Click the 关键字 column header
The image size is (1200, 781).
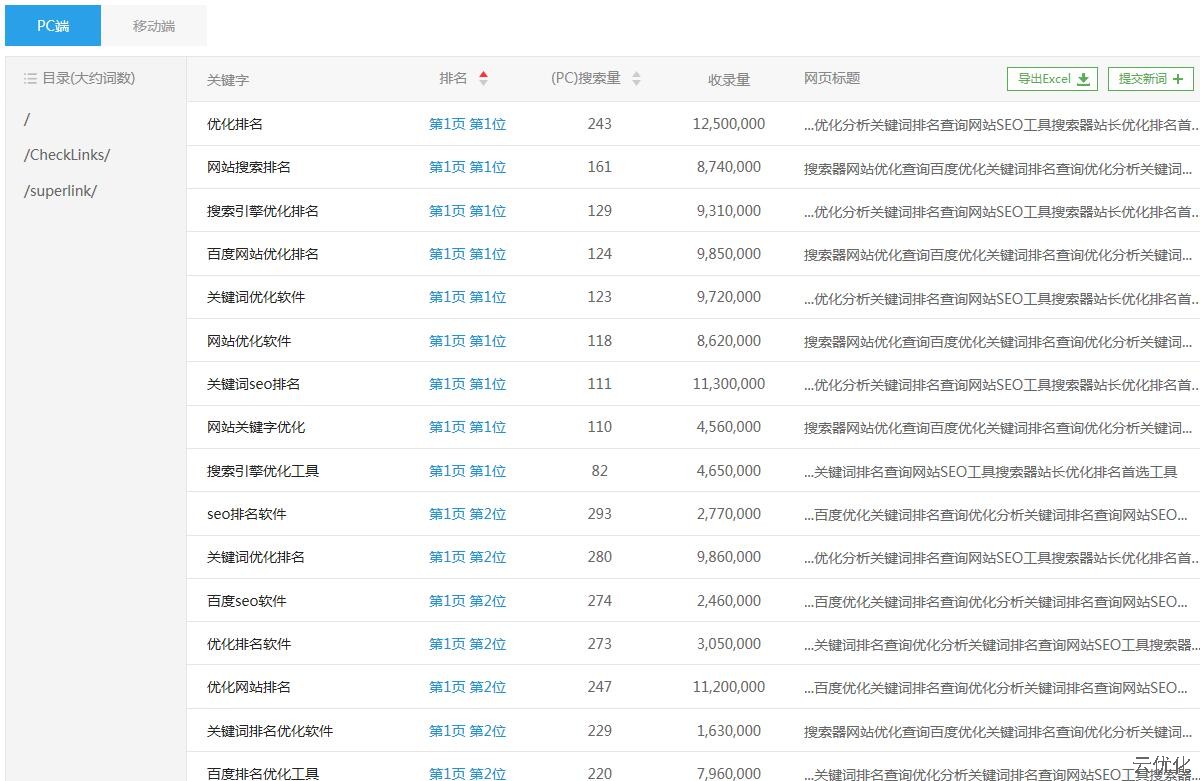tap(228, 79)
